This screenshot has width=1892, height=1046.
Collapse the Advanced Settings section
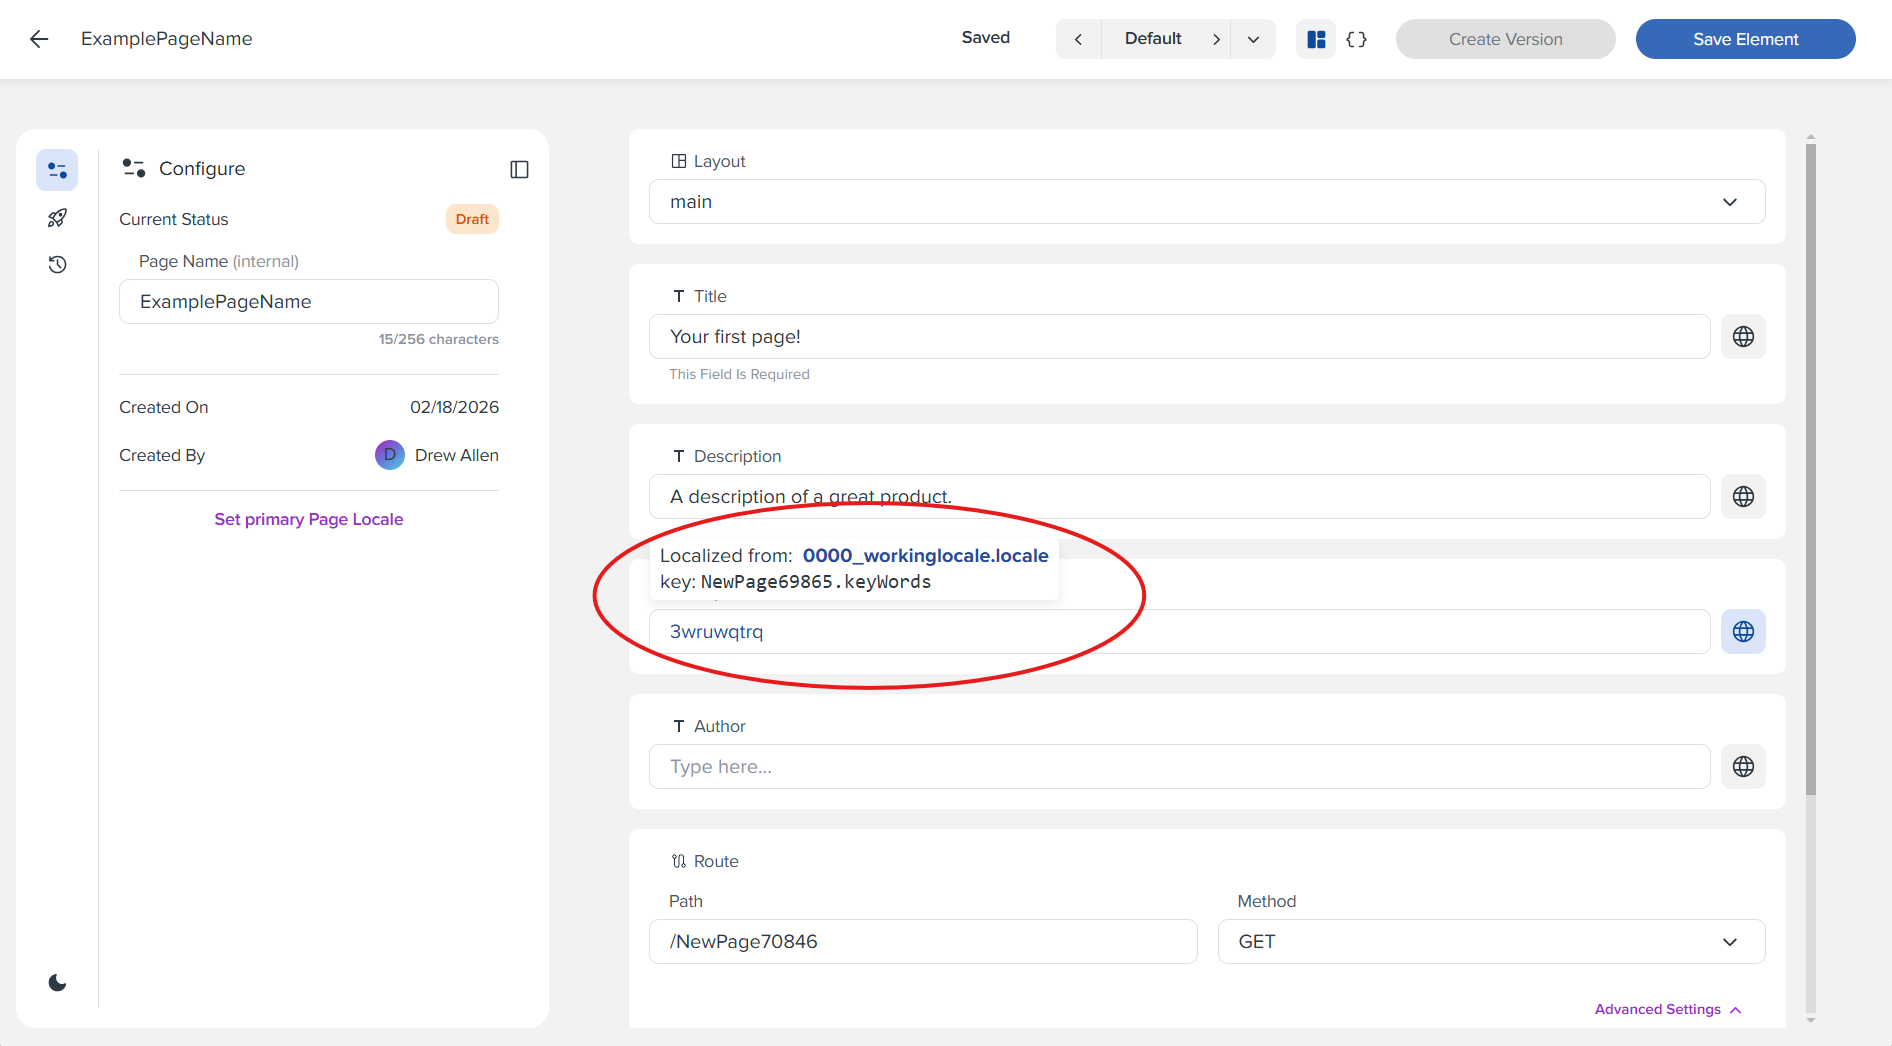[1667, 1009]
